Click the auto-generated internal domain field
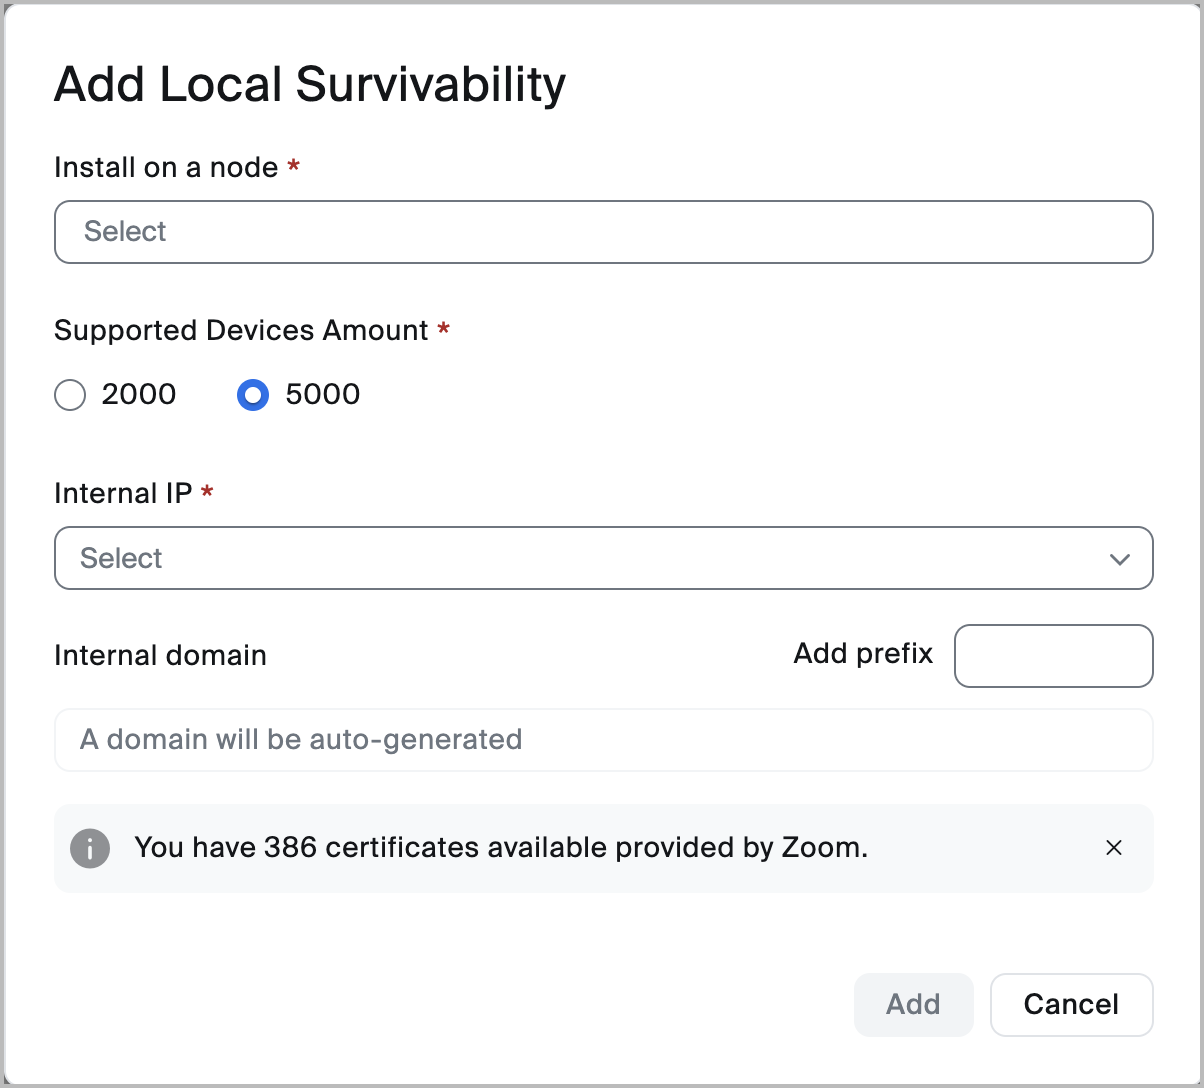This screenshot has width=1204, height=1088. [603, 740]
